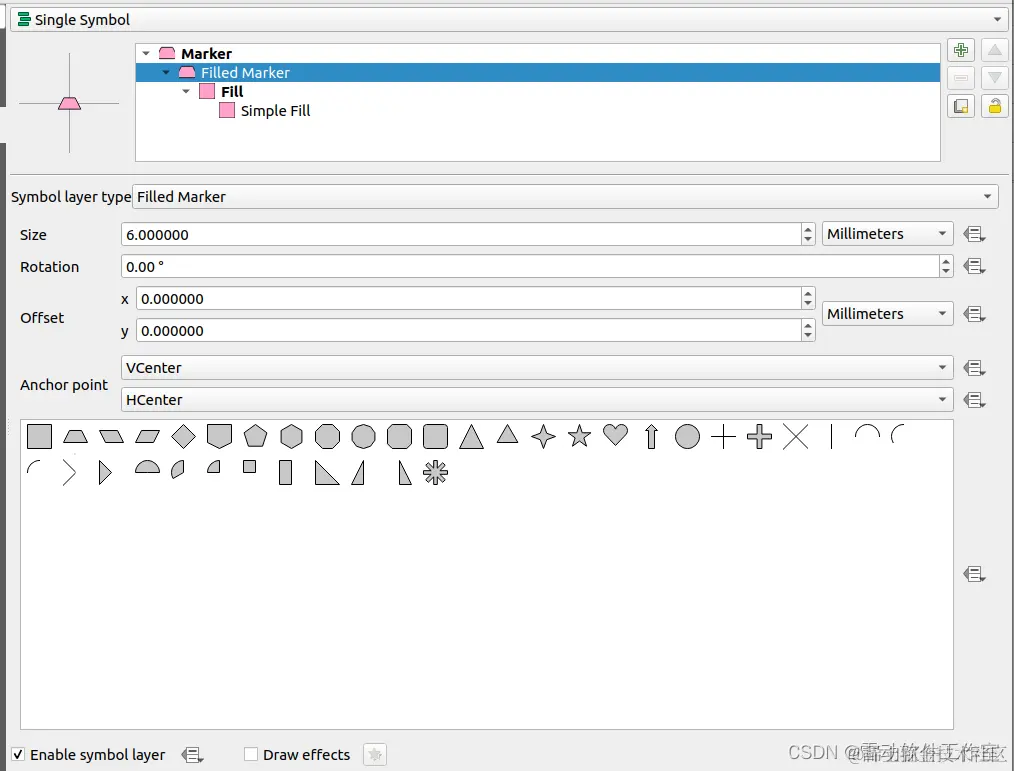Screen dimensions: 1014x771
Task: Choose the shield marker shape
Action: tap(219, 437)
